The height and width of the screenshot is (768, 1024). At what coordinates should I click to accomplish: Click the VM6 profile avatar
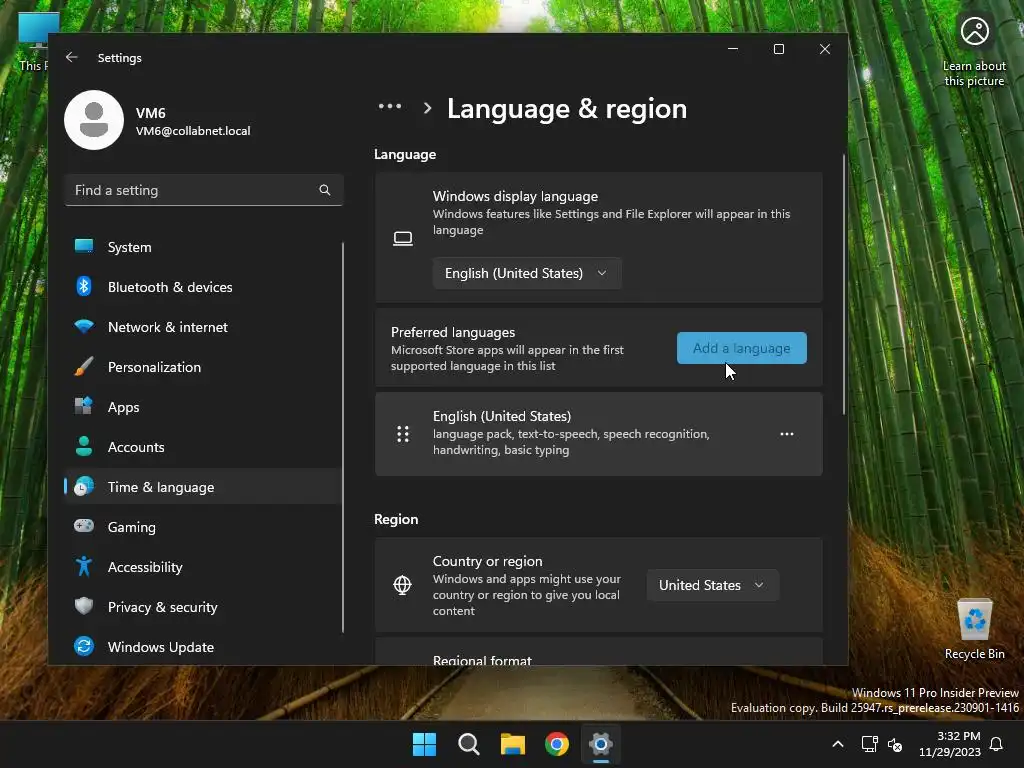94,120
